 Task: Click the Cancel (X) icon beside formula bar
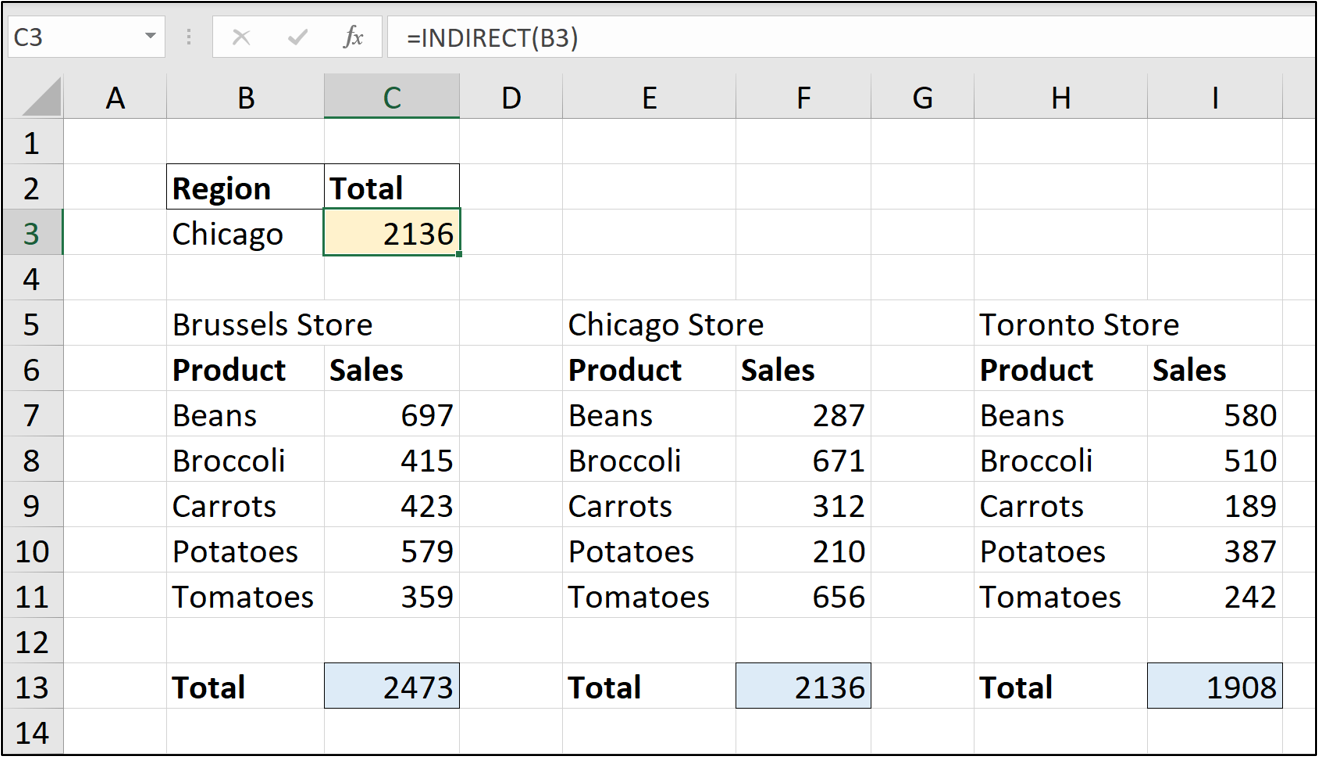point(240,36)
